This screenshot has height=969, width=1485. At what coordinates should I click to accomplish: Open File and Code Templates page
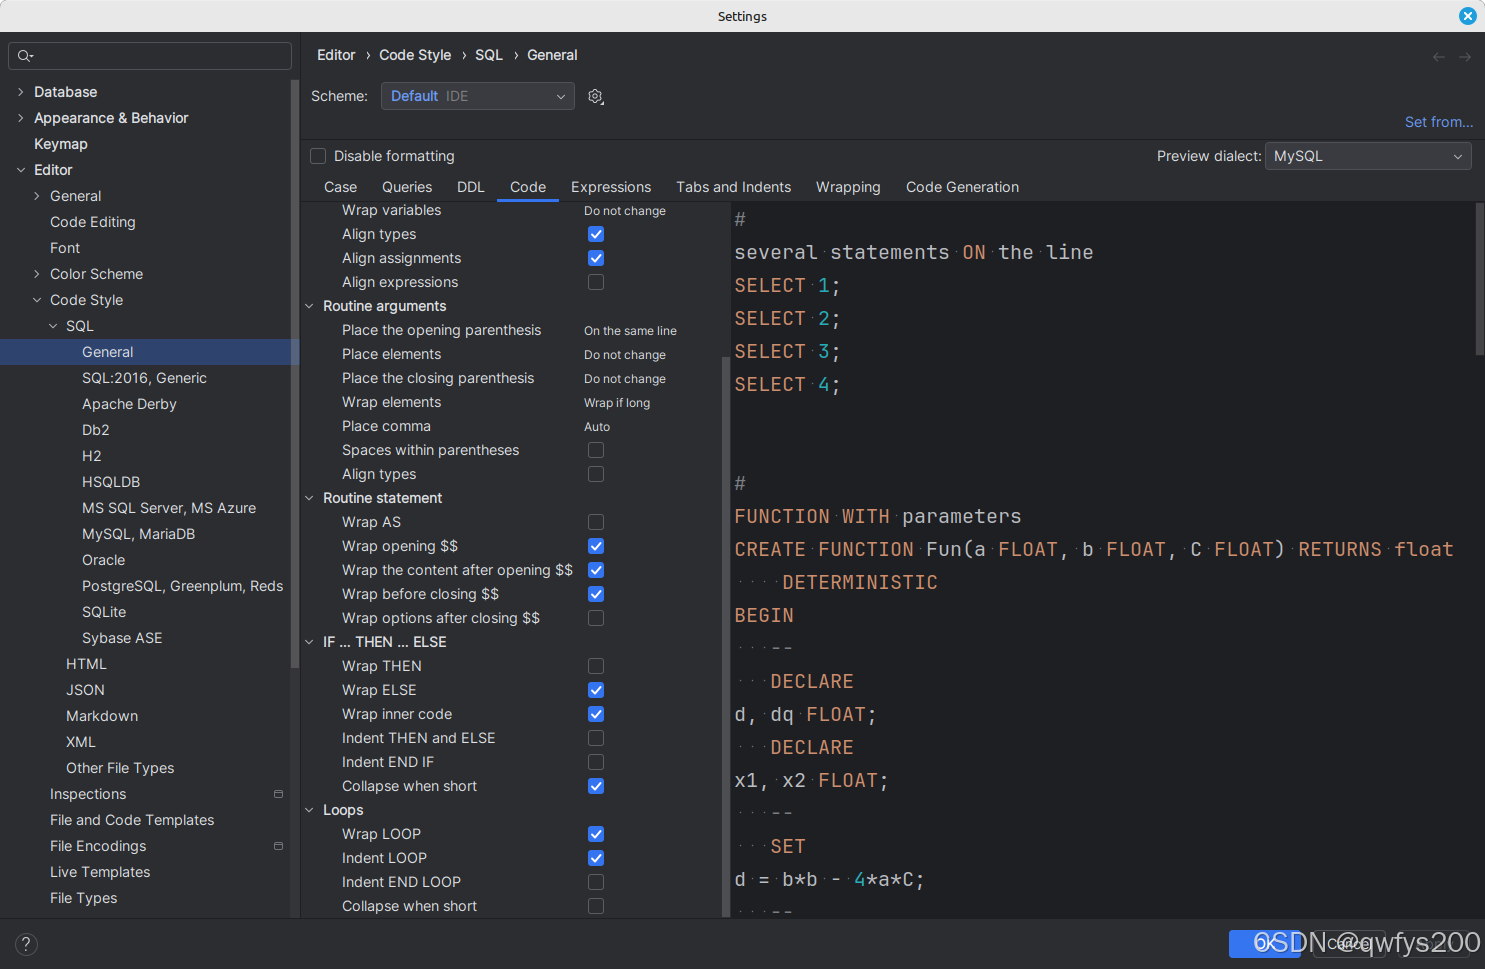pyautogui.click(x=132, y=820)
